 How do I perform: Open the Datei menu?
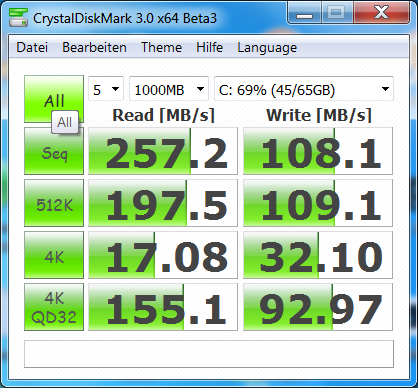tap(32, 47)
